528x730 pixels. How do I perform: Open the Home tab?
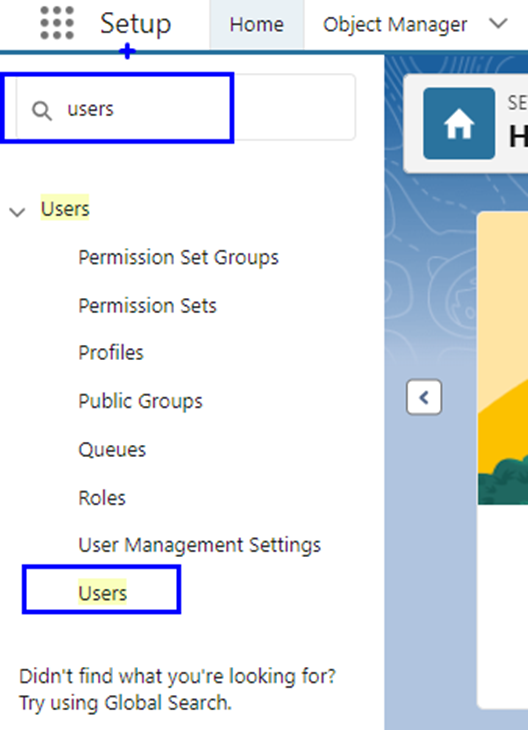coord(257,24)
